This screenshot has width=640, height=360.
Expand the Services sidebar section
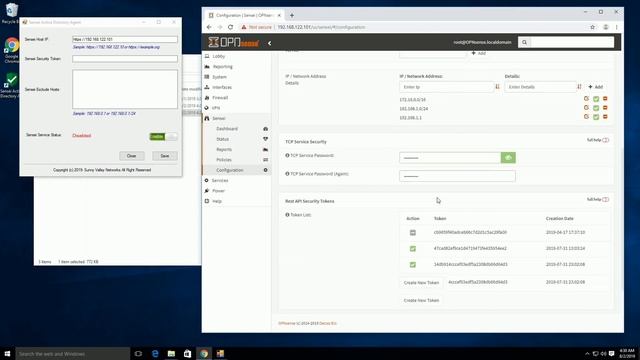pos(220,180)
